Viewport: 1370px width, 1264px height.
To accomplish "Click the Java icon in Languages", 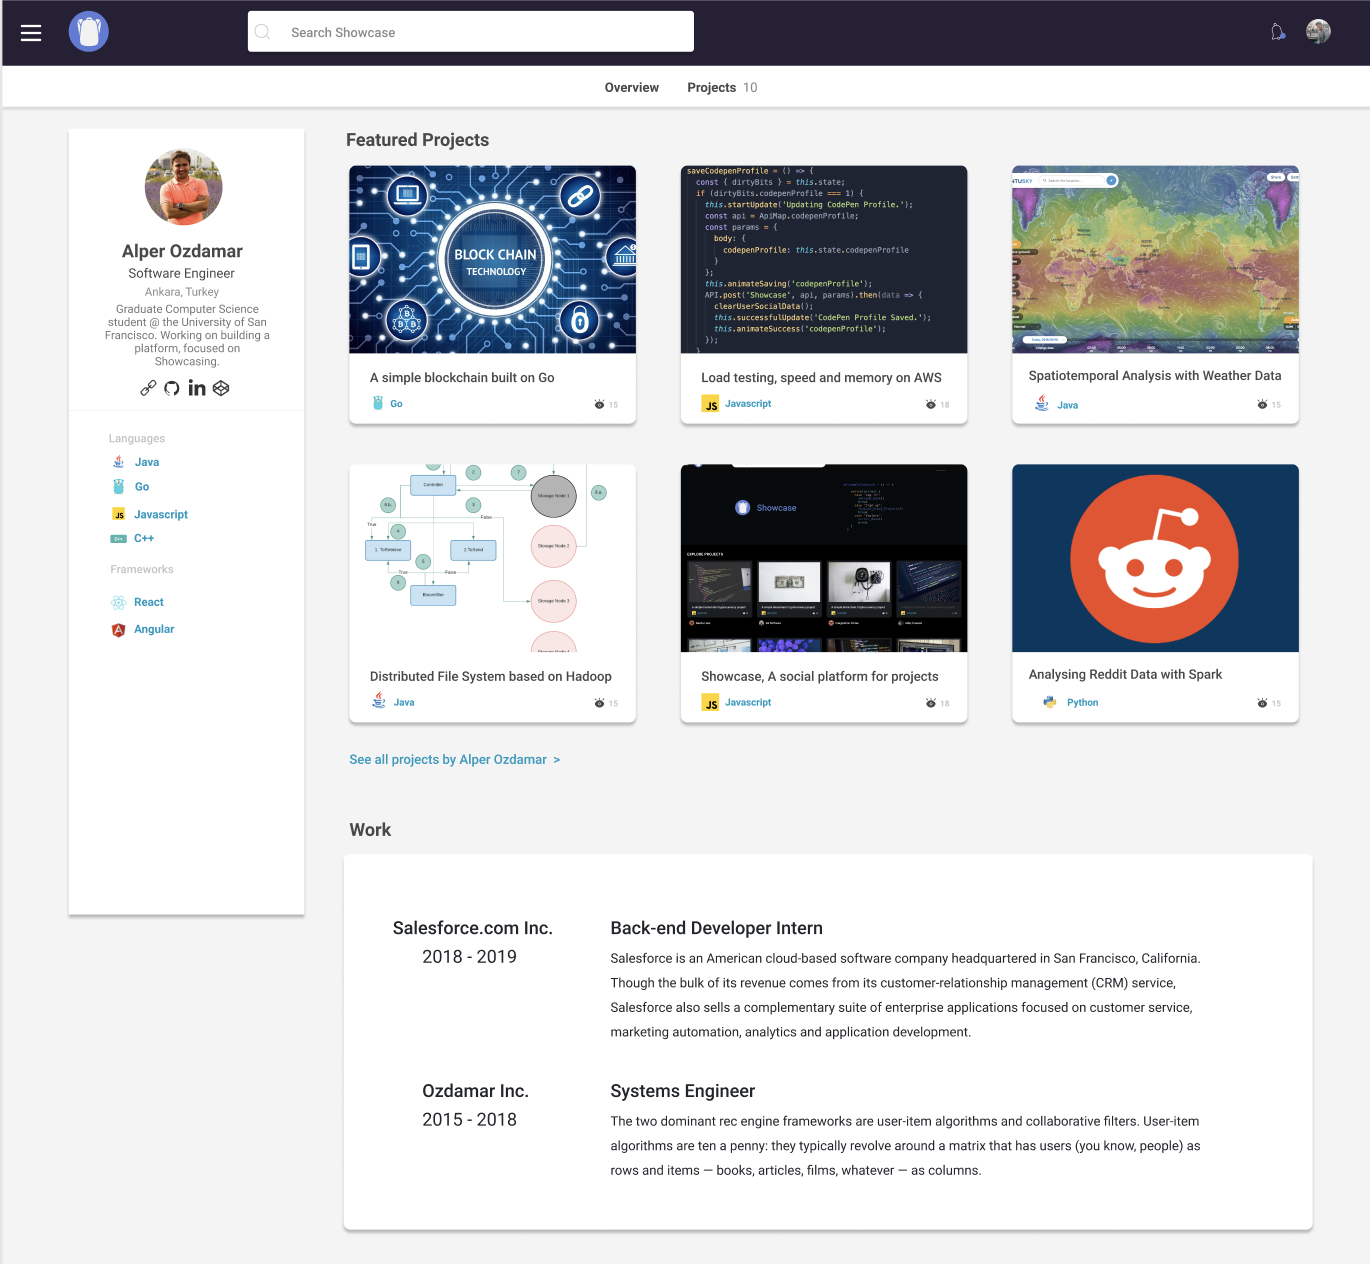I will tap(119, 462).
